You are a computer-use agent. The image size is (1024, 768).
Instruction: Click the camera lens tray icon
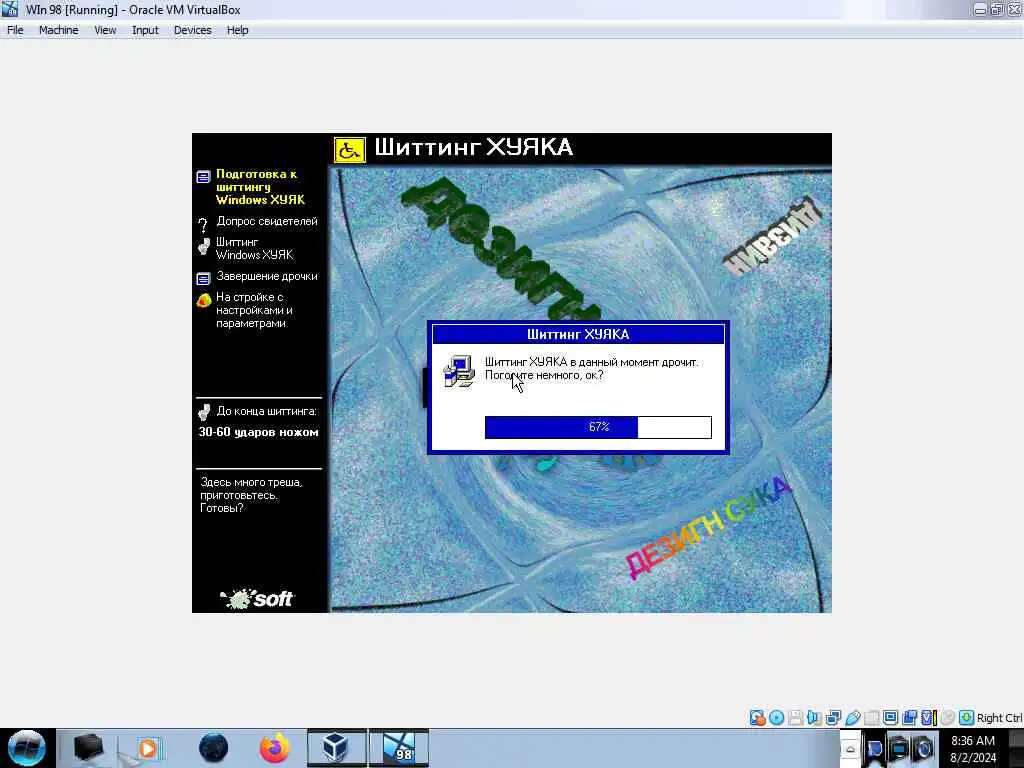click(x=922, y=748)
